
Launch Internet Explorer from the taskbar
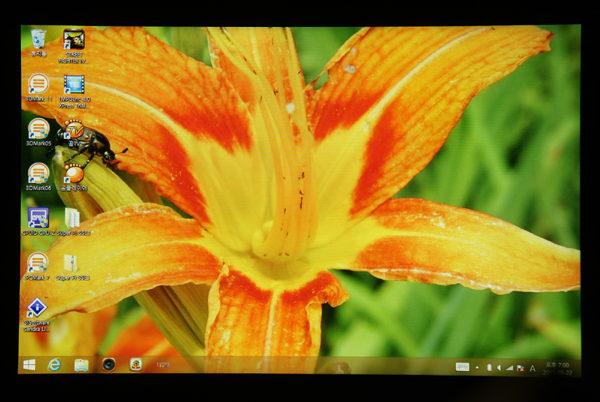click(54, 365)
